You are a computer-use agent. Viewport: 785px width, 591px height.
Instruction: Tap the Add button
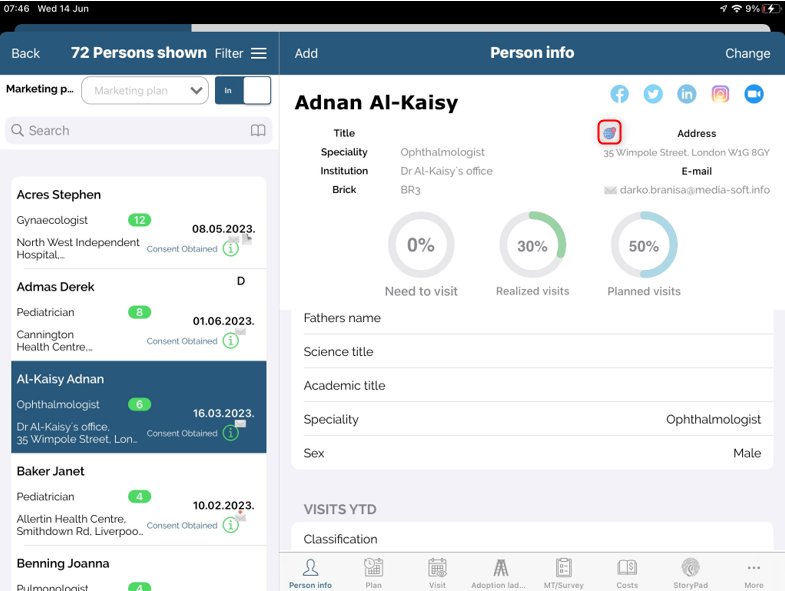(x=306, y=53)
